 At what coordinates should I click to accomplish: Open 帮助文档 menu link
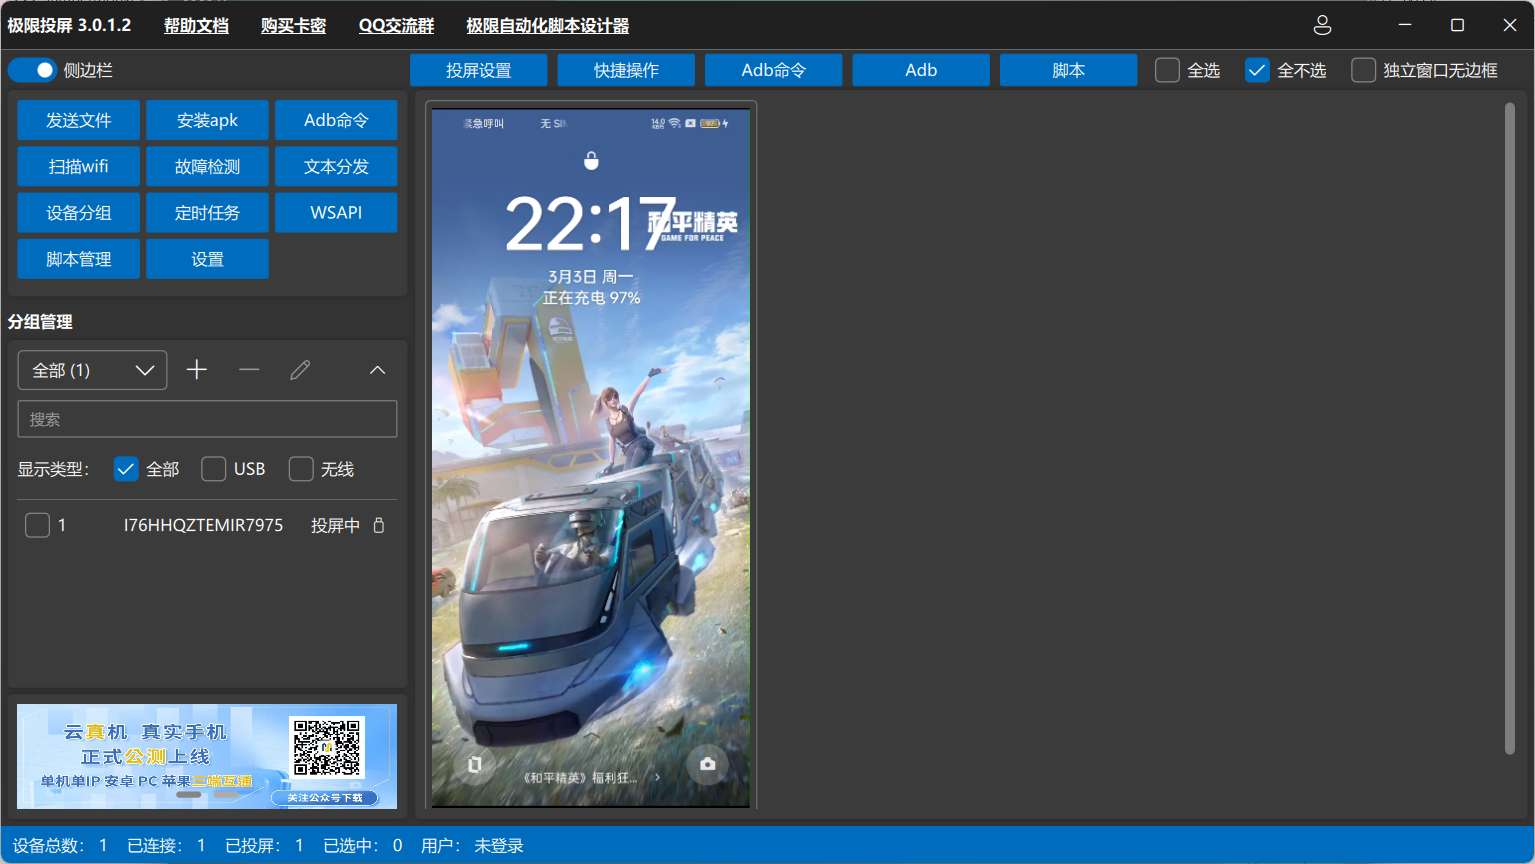pyautogui.click(x=196, y=25)
